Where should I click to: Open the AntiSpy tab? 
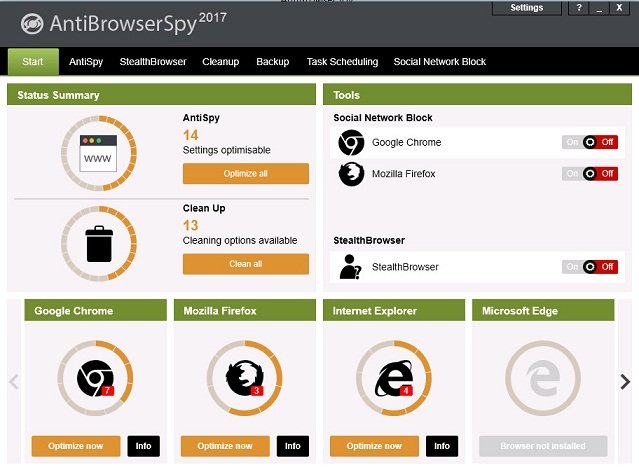pos(86,62)
